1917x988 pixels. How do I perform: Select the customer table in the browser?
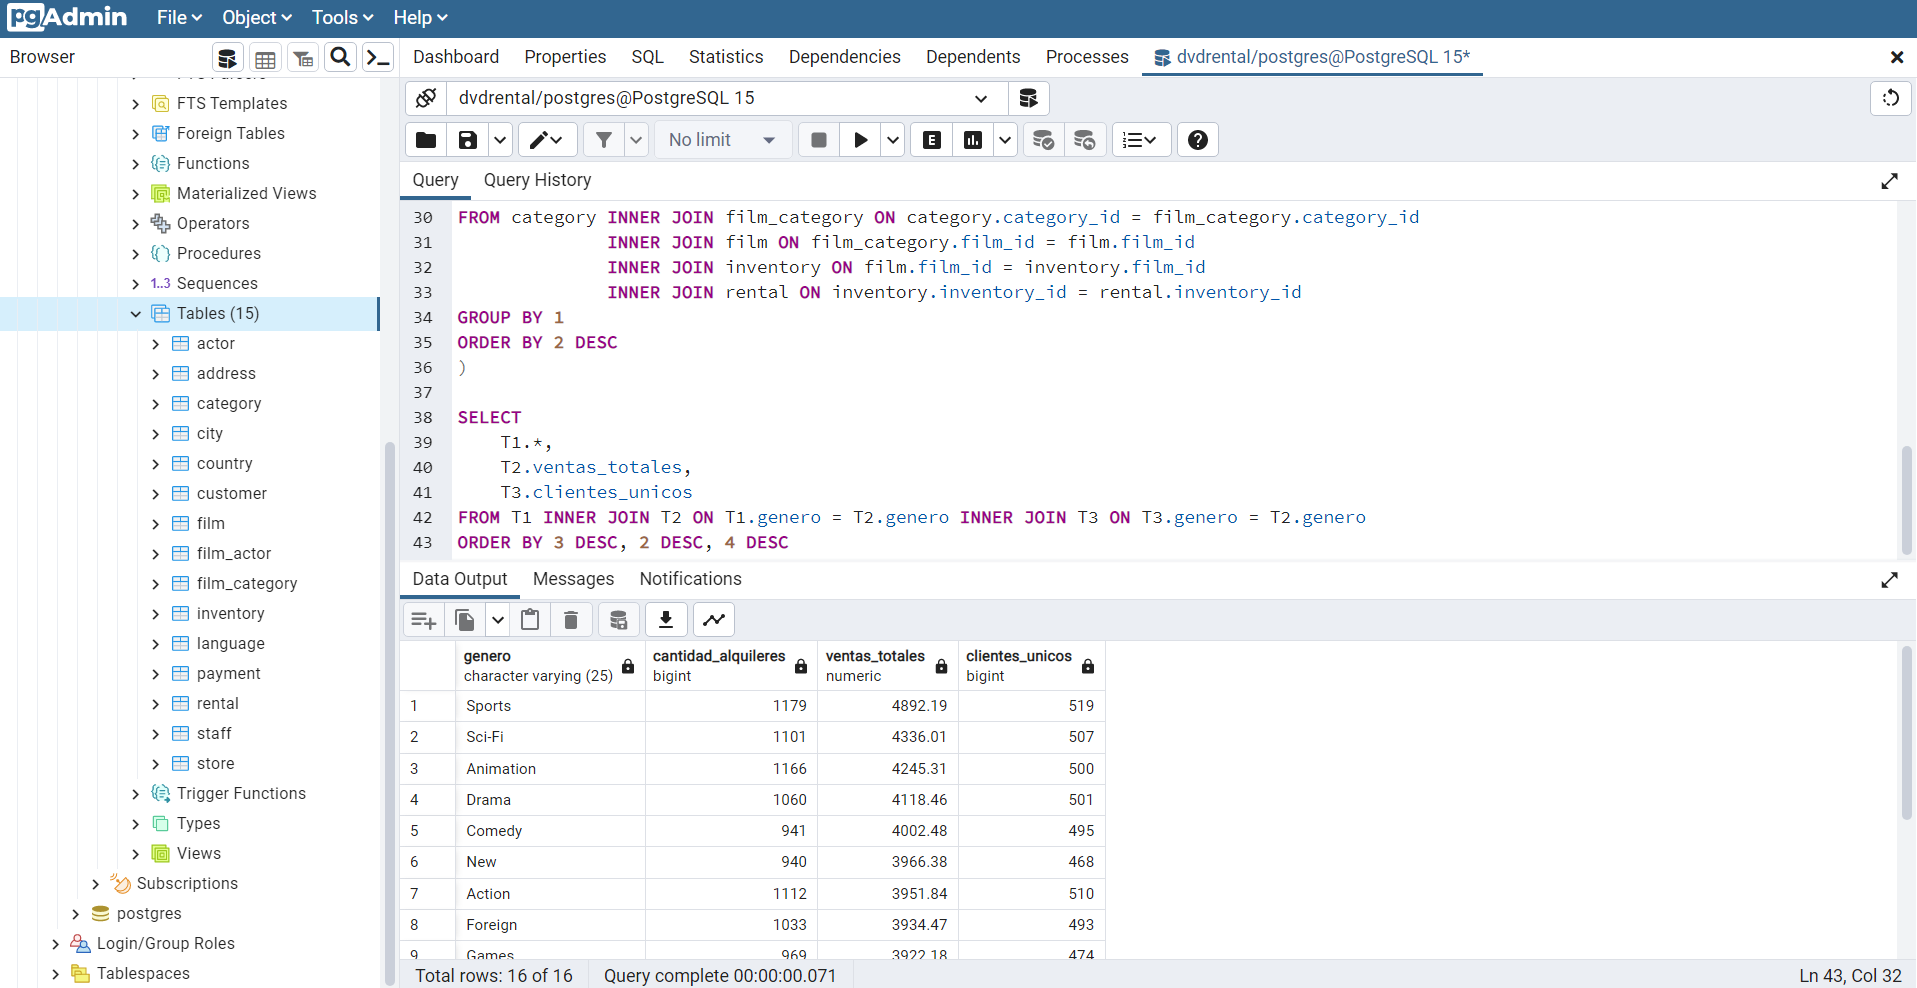pyautogui.click(x=233, y=493)
